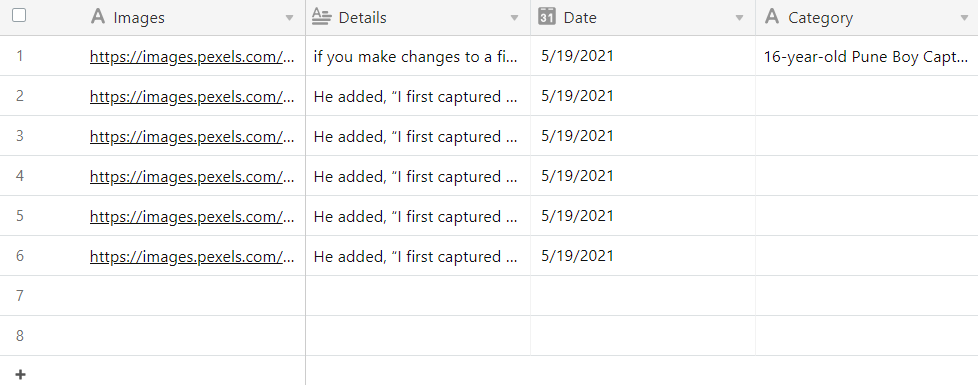Click the long text icon beside Details
The width and height of the screenshot is (978, 385).
coord(321,17)
